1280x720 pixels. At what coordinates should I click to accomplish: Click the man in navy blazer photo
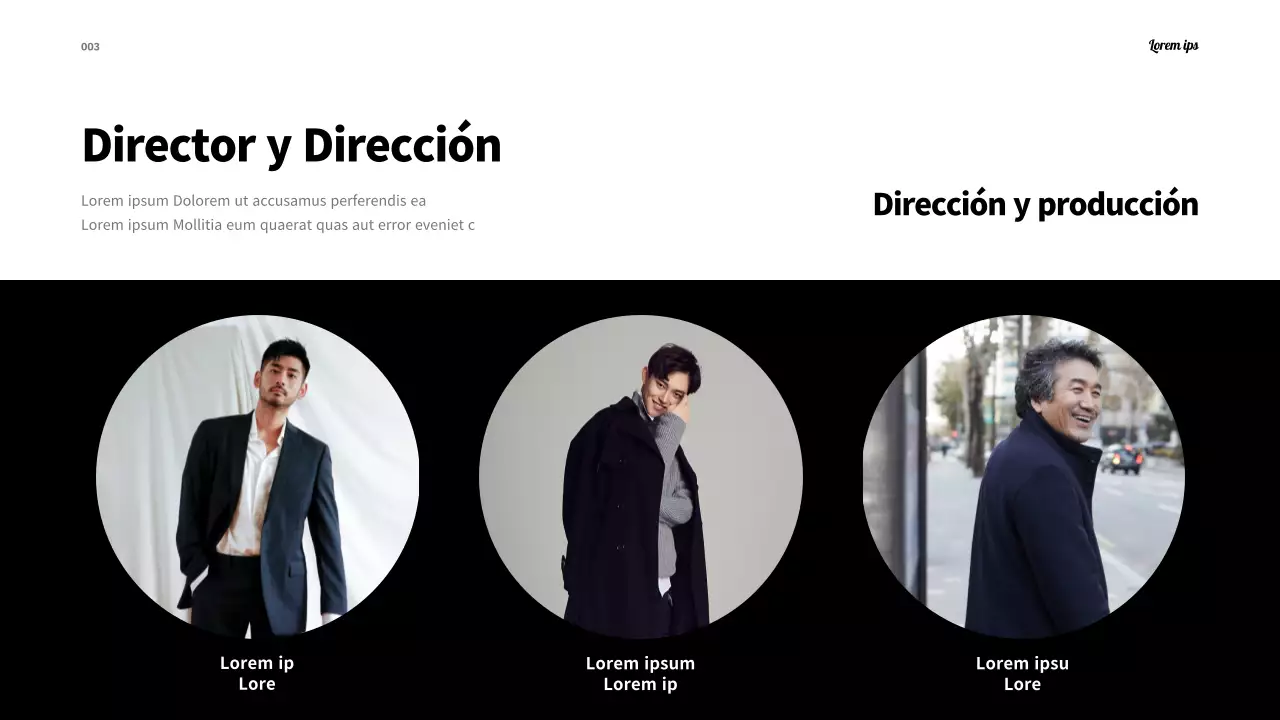coord(257,477)
